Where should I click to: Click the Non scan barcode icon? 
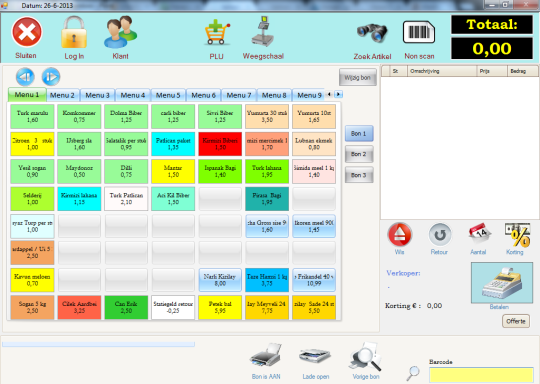[x=419, y=32]
